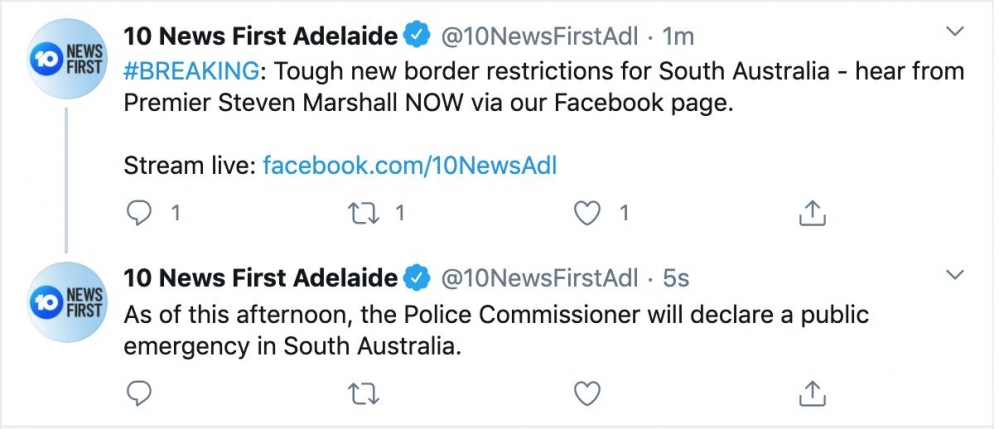Reply to the breaking border restrictions tweet

point(142,213)
